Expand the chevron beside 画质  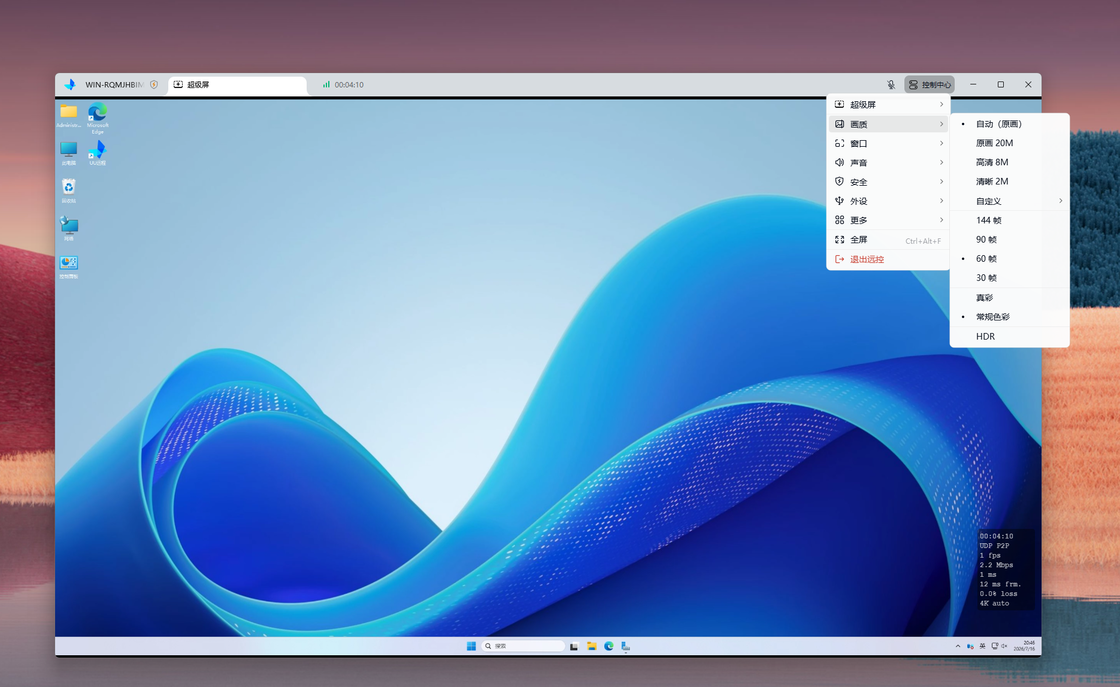[x=941, y=124]
